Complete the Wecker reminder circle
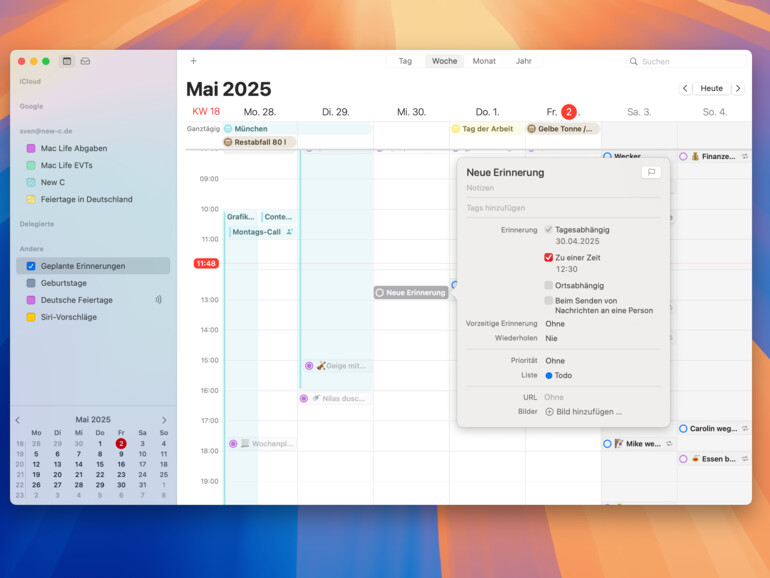The image size is (770, 578). [x=607, y=156]
